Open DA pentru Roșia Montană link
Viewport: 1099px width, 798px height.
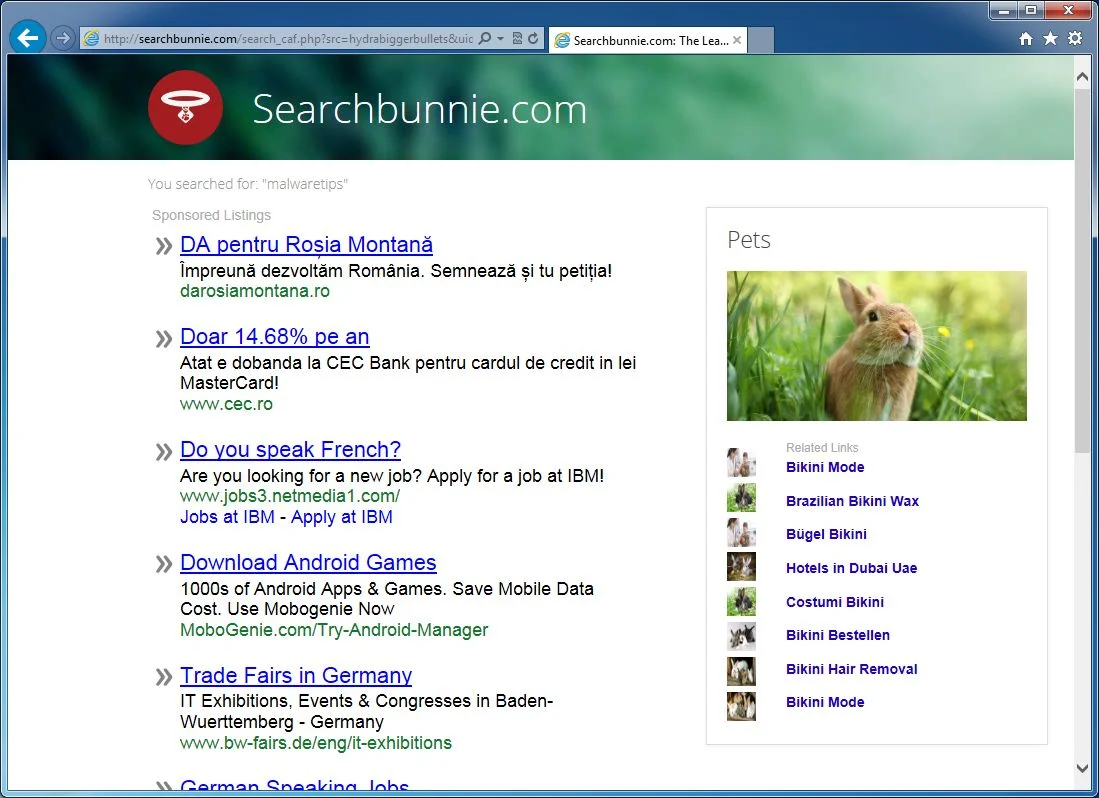(306, 244)
